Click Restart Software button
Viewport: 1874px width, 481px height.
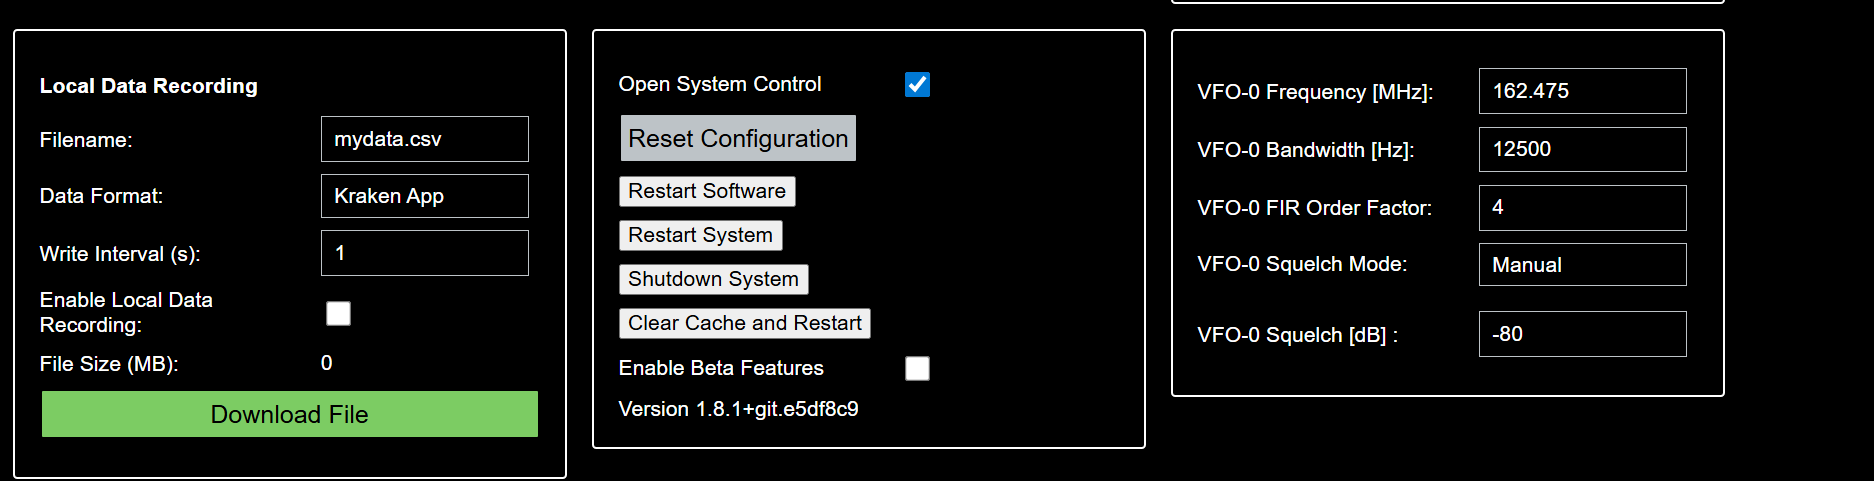(707, 191)
